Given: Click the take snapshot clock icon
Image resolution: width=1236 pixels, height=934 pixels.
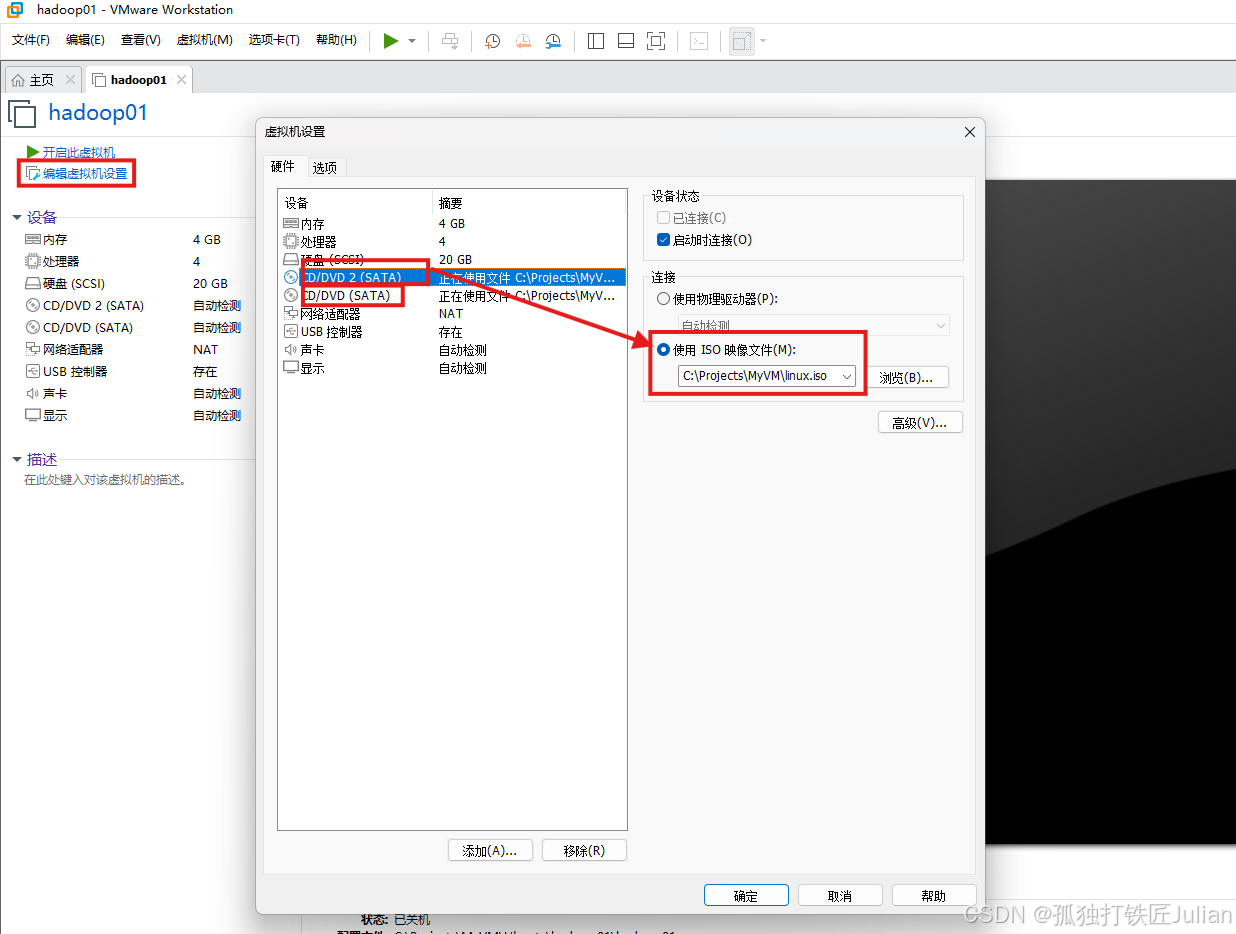Looking at the screenshot, I should (x=492, y=41).
